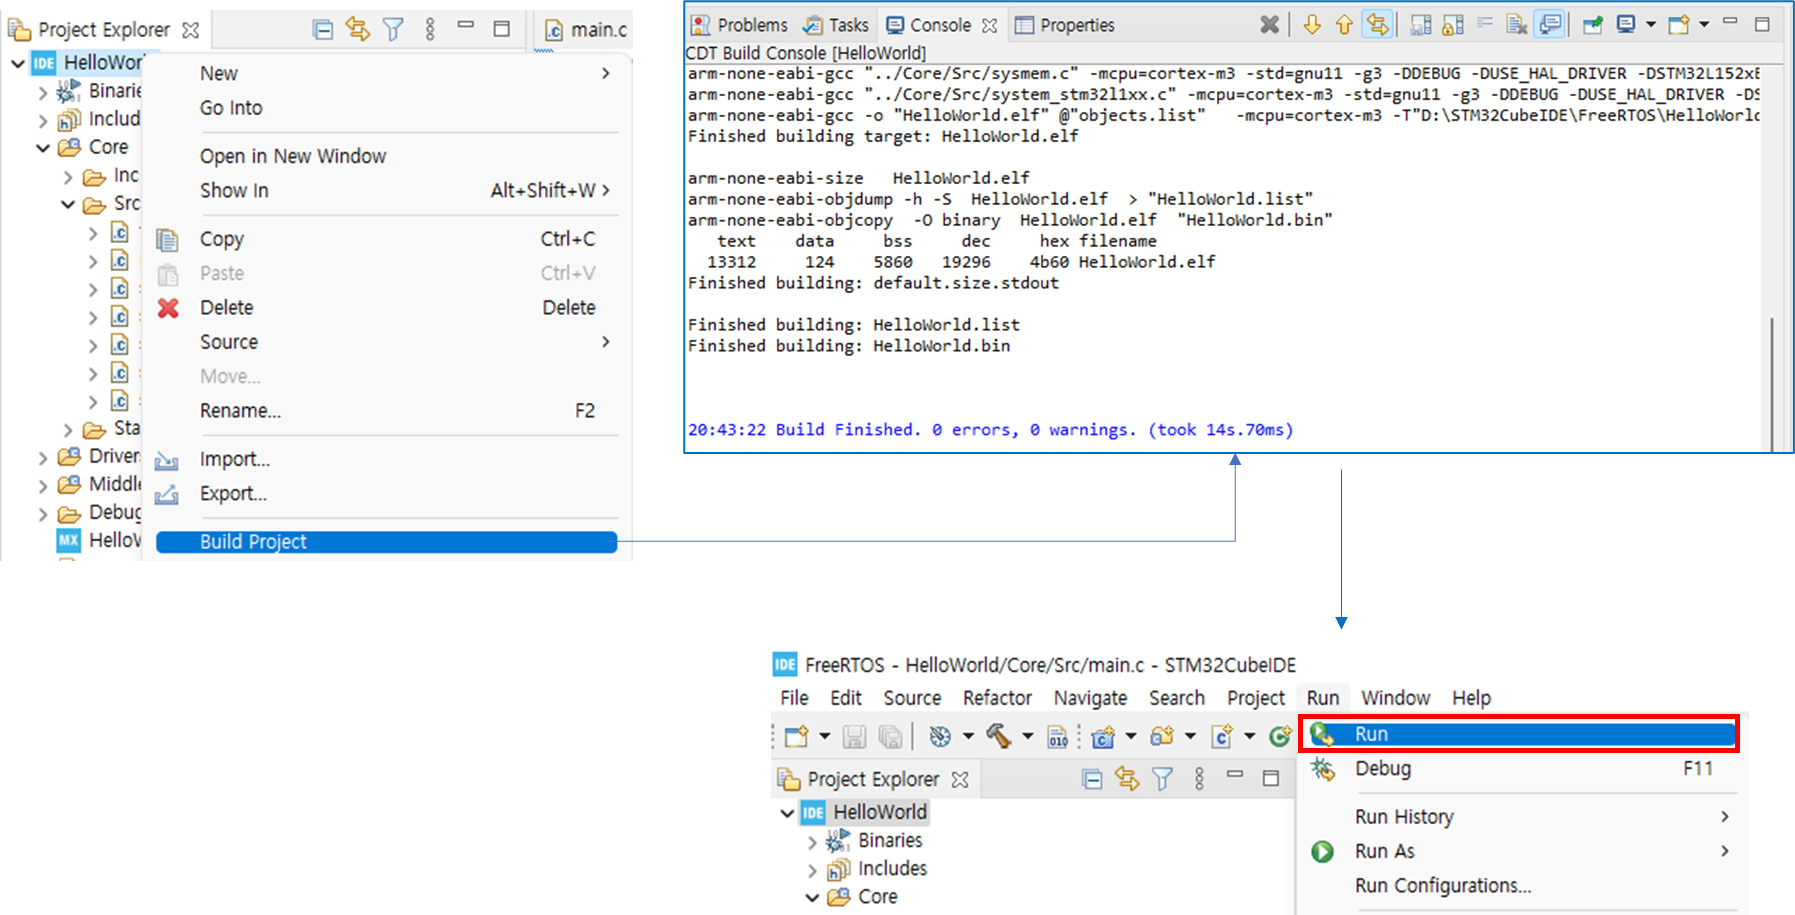Click the Save disk icon in main toolbar

tap(854, 737)
